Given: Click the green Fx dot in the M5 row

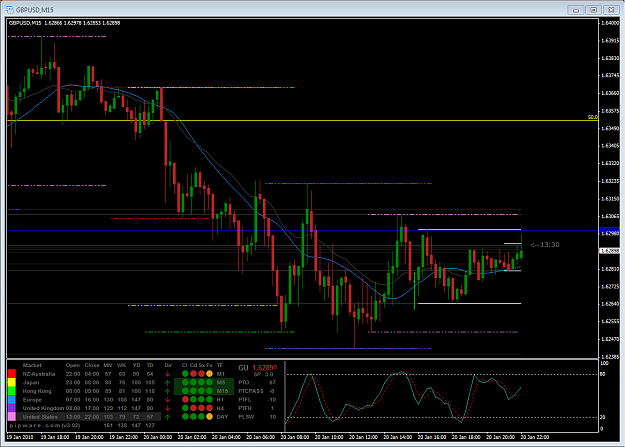Looking at the screenshot, I should (x=209, y=382).
